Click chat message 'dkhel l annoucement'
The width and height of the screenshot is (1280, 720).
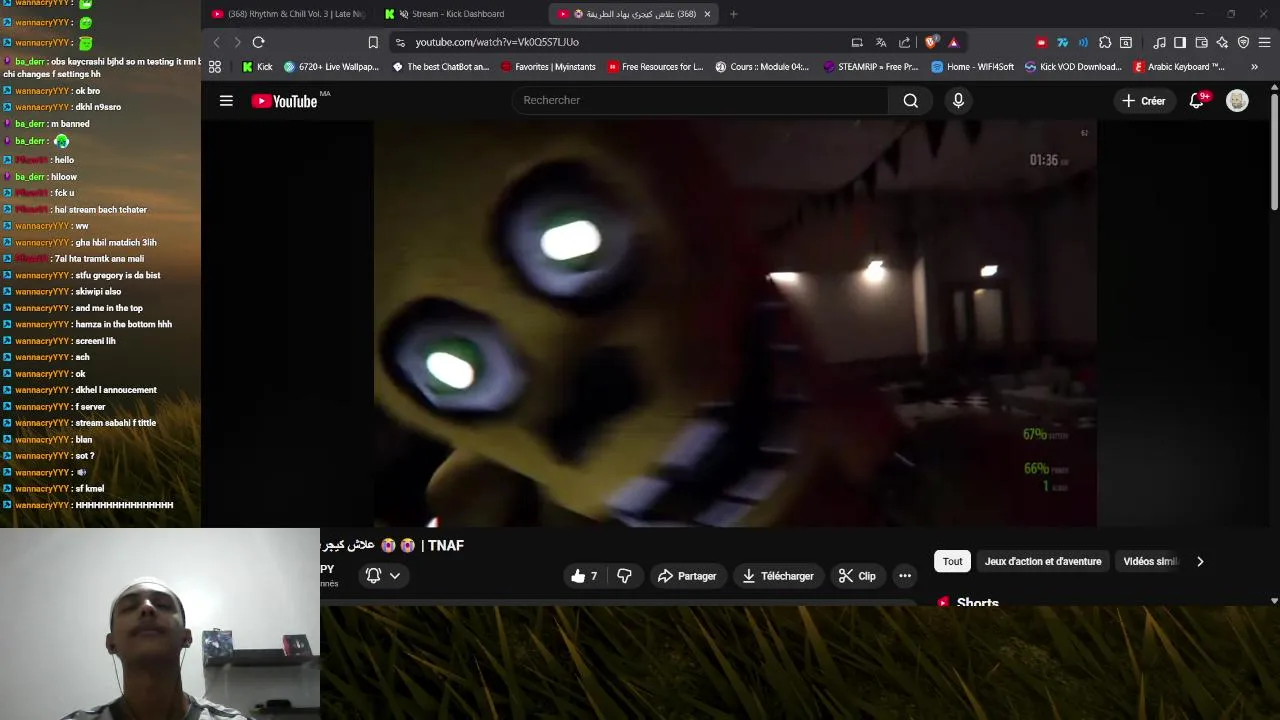point(116,390)
